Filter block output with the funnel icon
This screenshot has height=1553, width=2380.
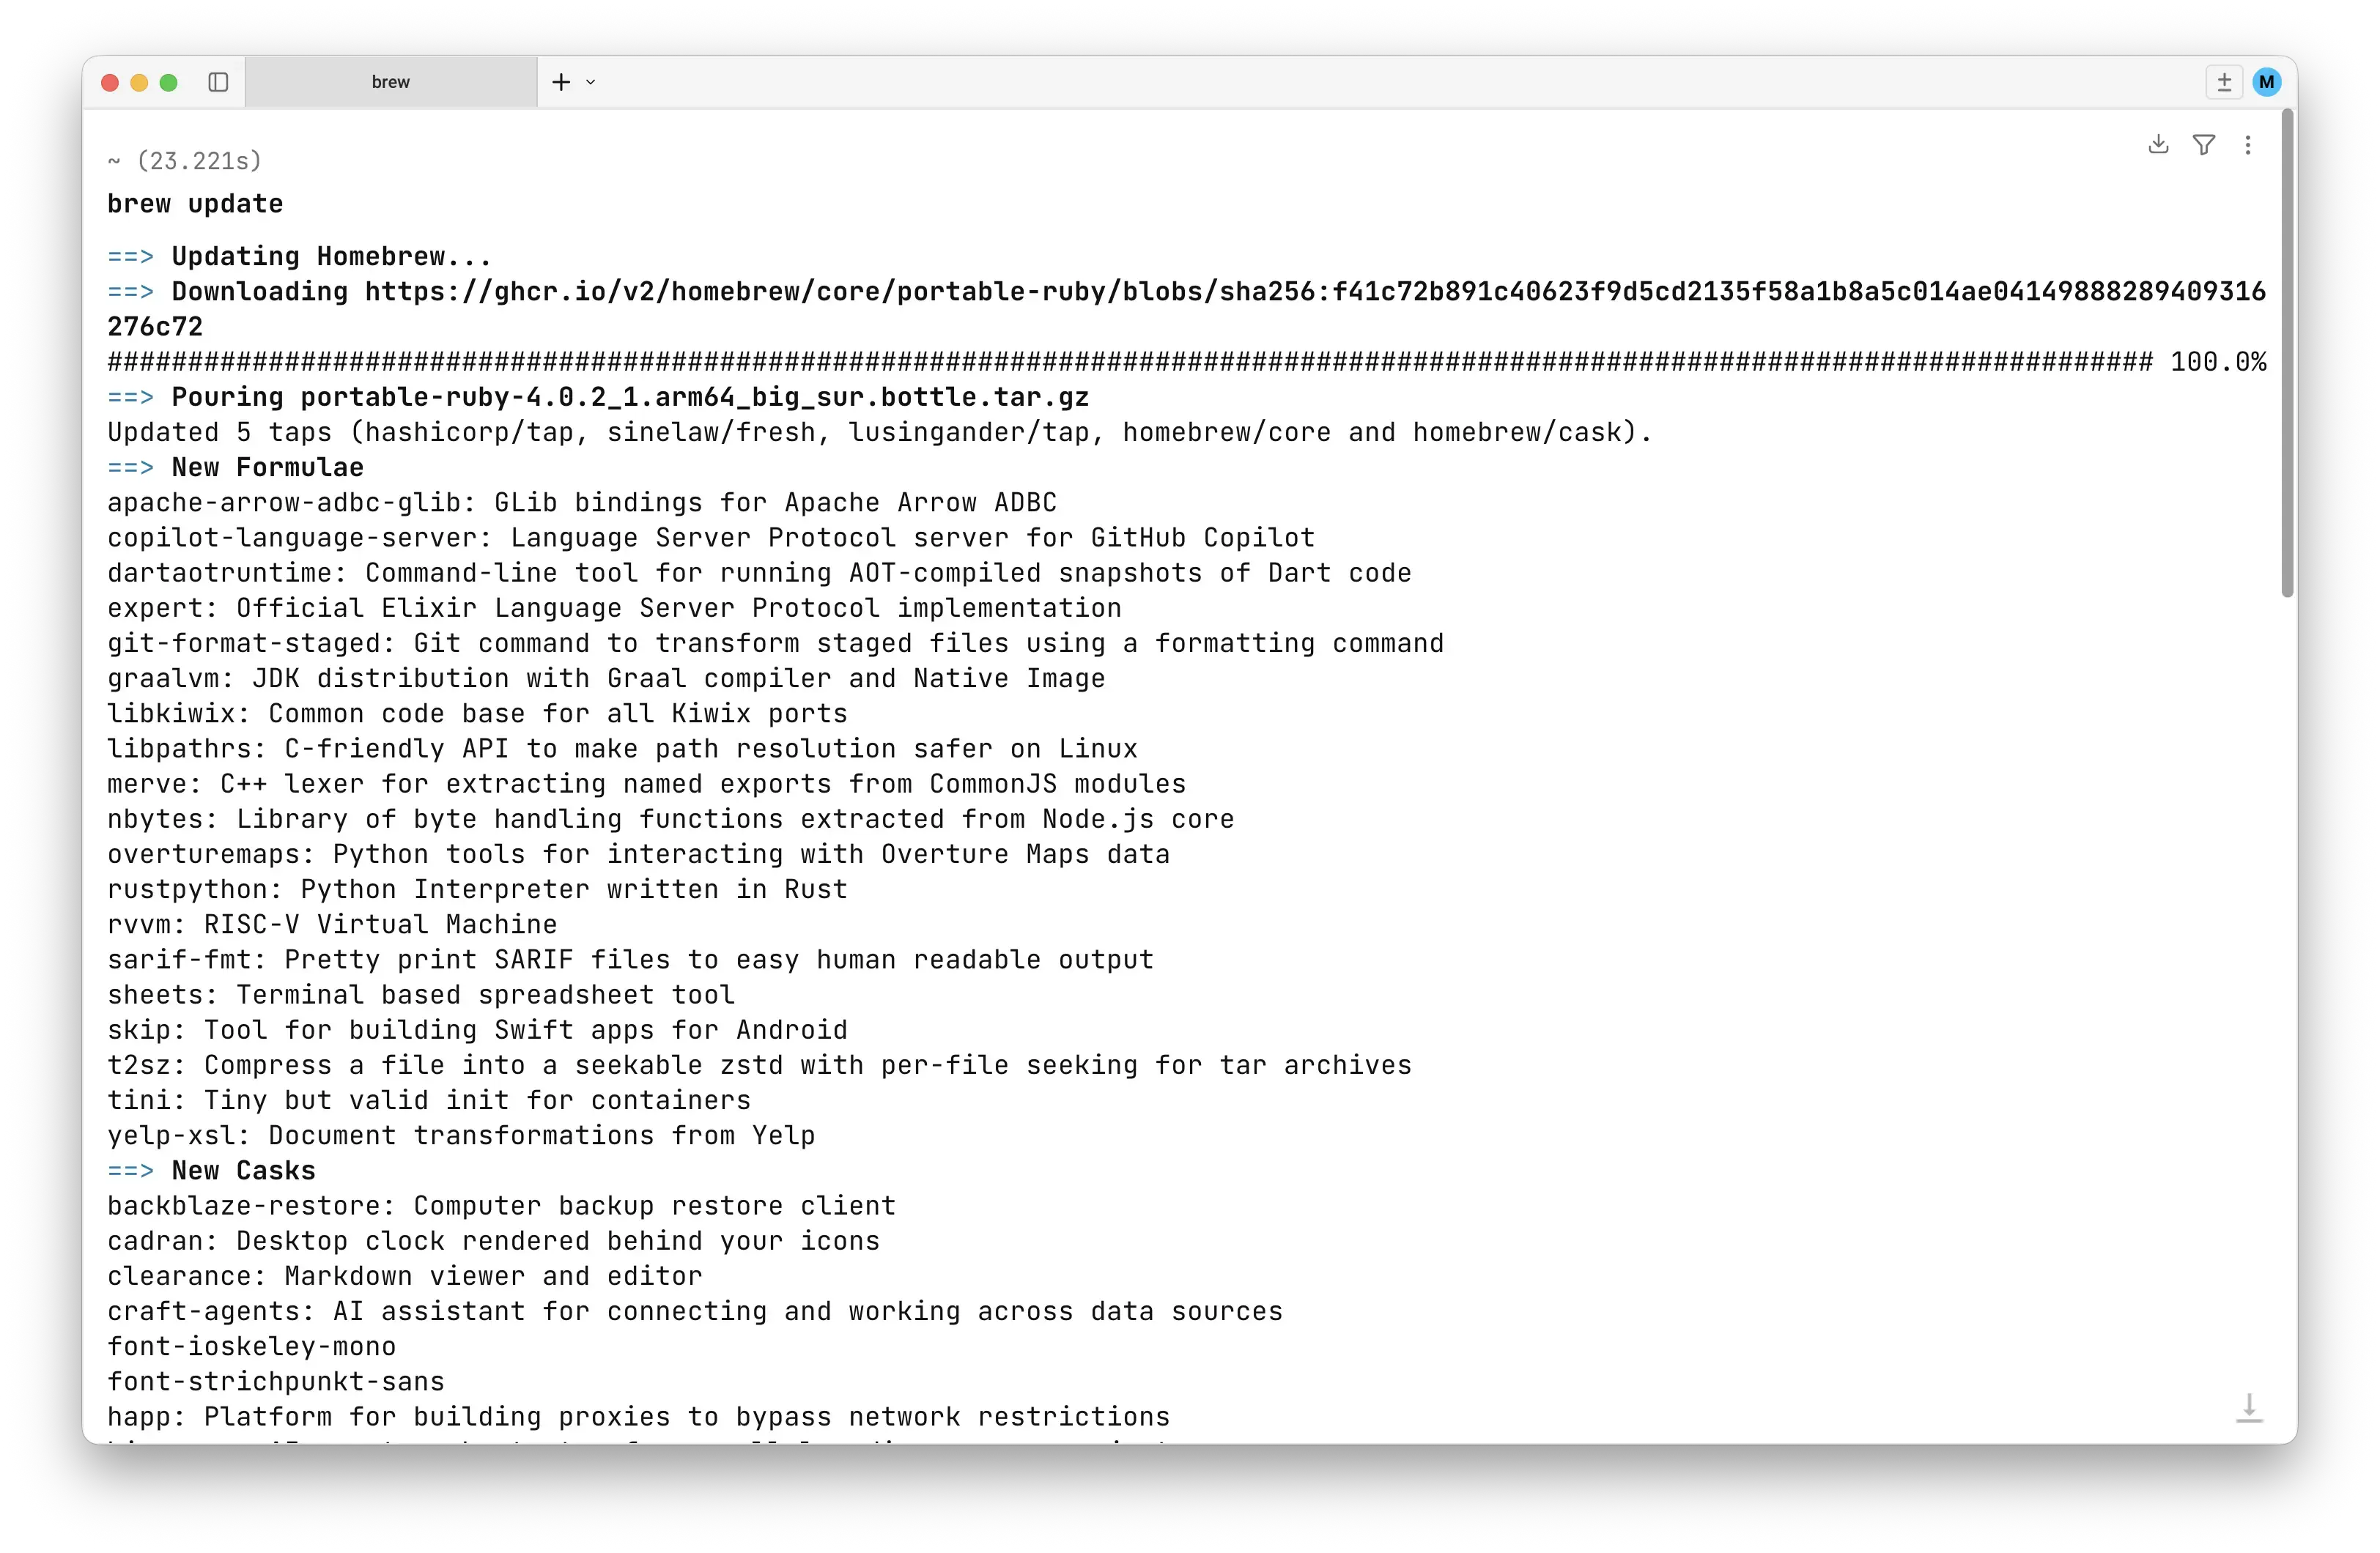(2203, 145)
